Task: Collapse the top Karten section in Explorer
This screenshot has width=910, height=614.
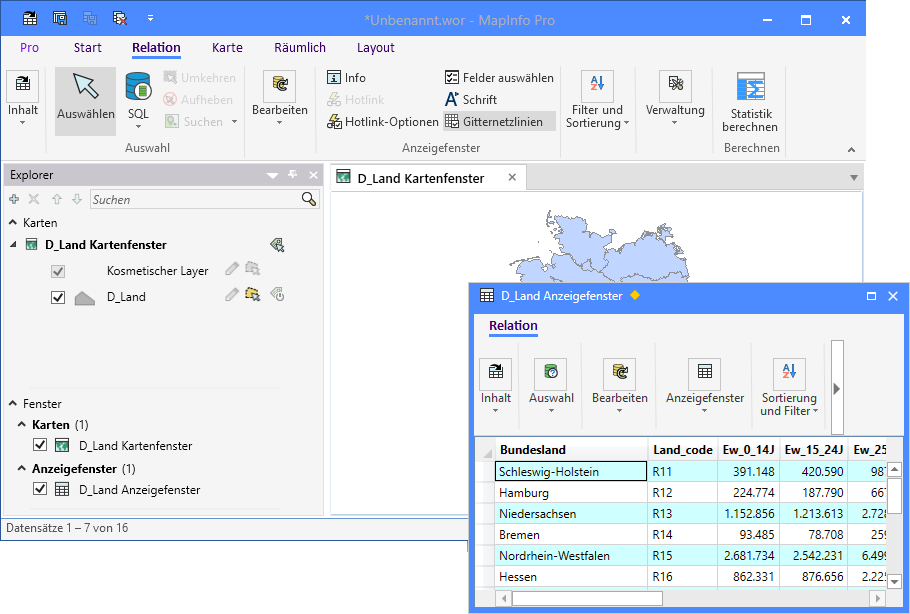Action: 13,222
